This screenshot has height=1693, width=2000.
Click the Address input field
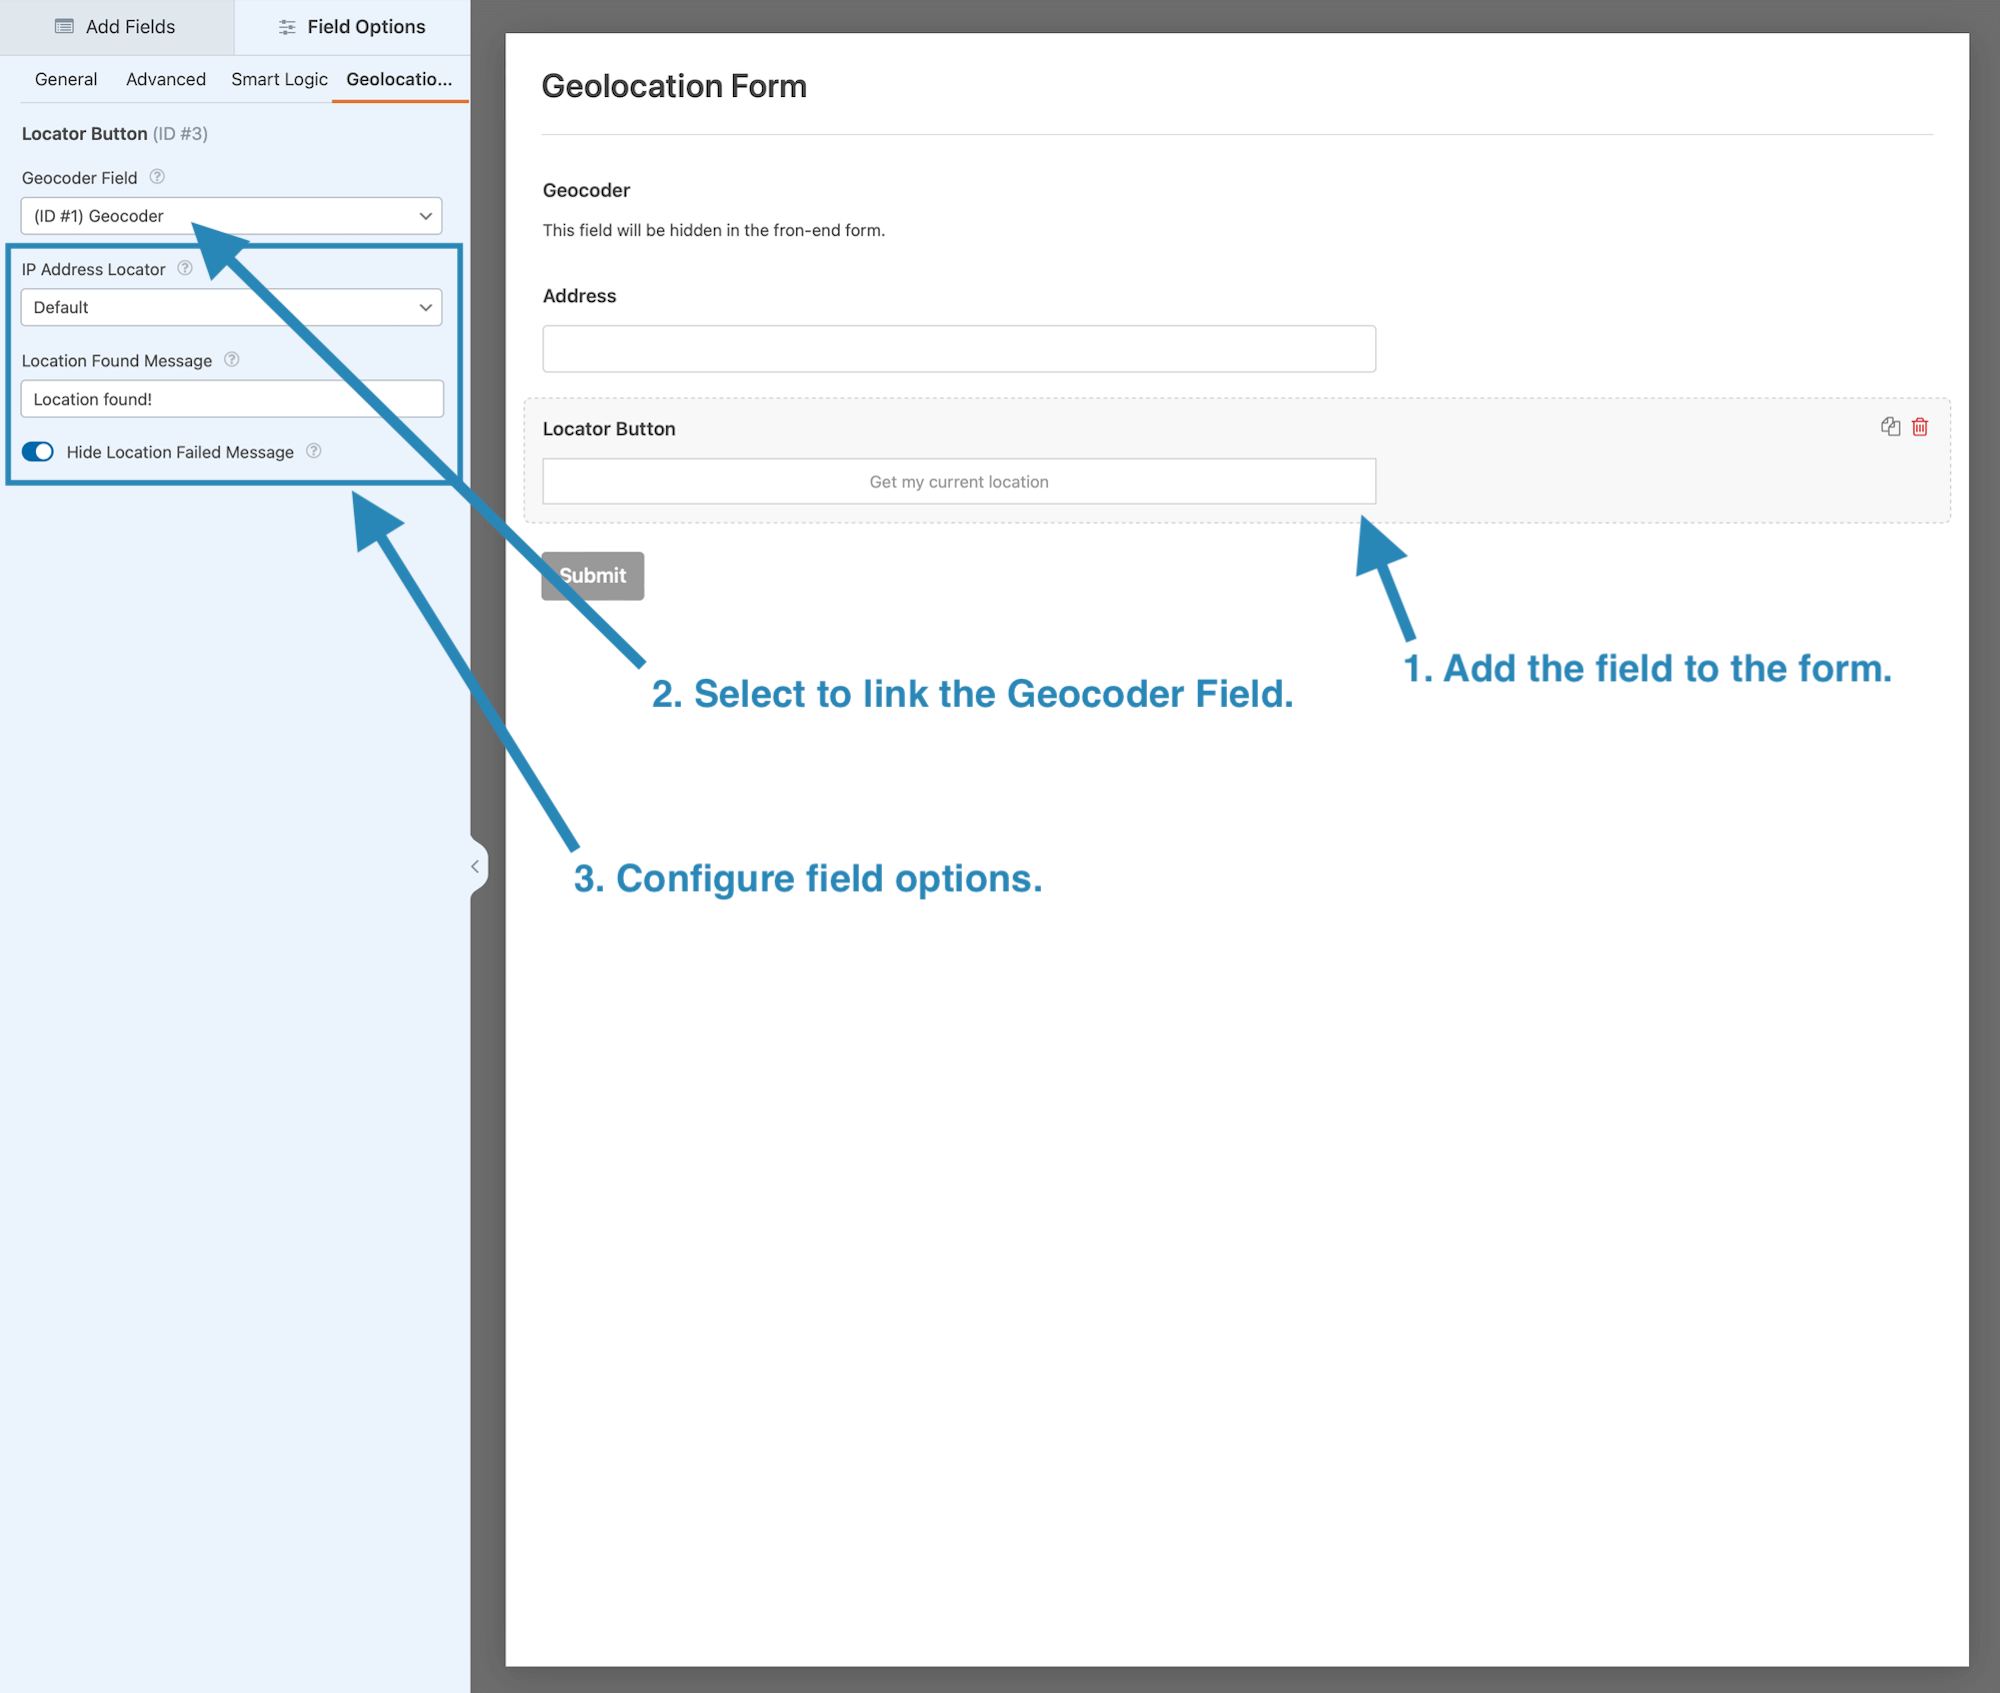coord(959,349)
